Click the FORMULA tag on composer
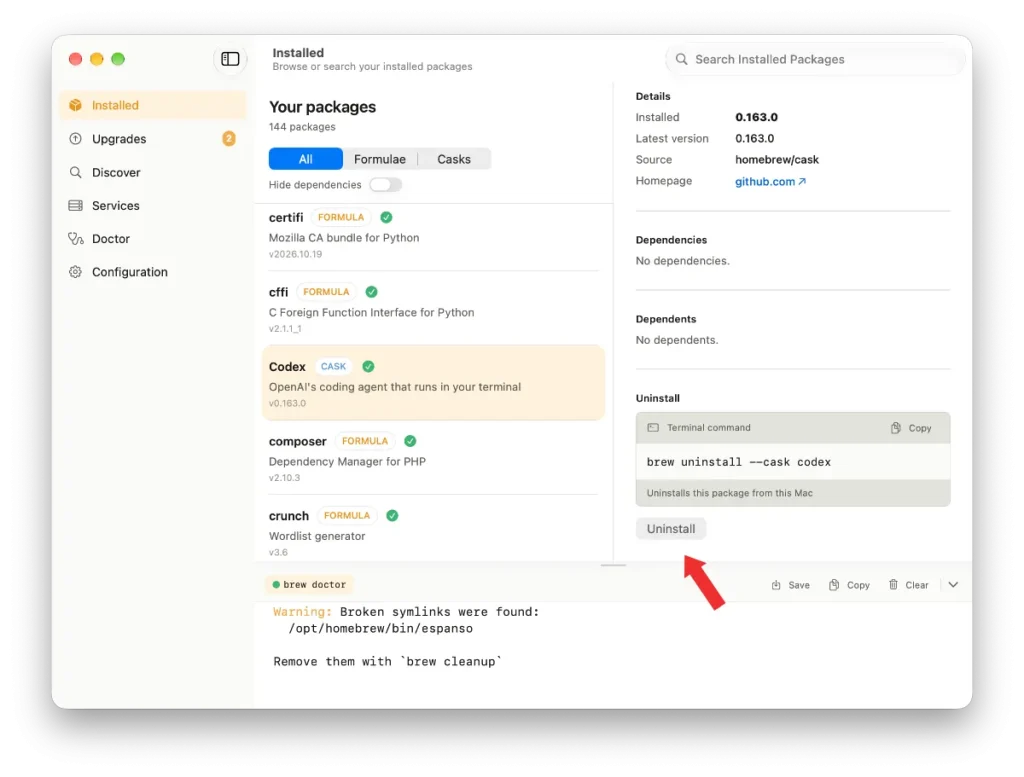The height and width of the screenshot is (777, 1024). (x=364, y=441)
